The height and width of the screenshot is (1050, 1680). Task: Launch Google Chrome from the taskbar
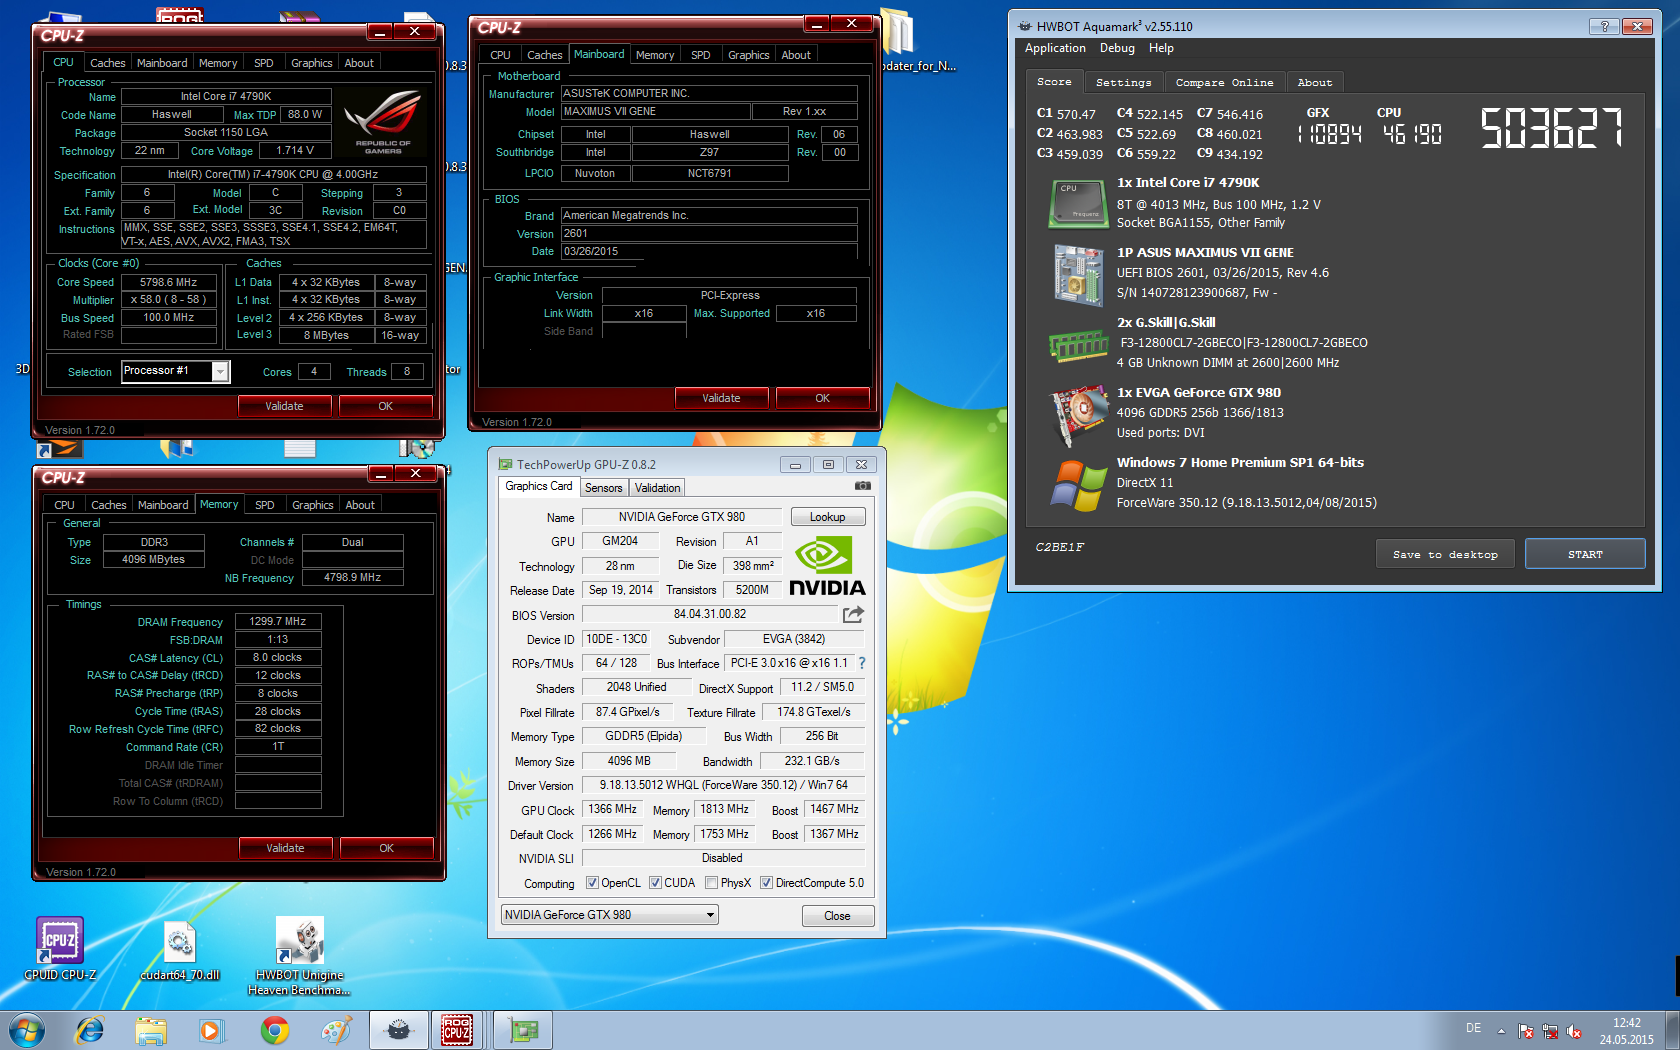pyautogui.click(x=274, y=1030)
